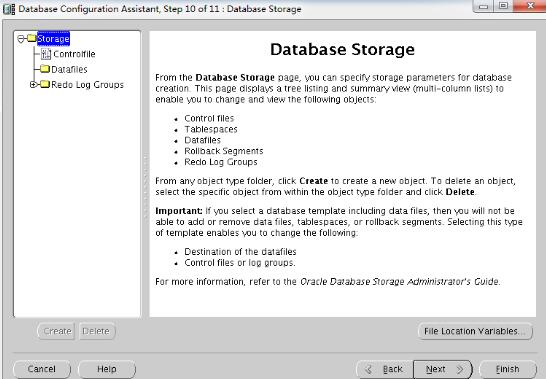Image resolution: width=546 pixels, height=379 pixels.
Task: Collapse the Storage tree node
Action: [x=21, y=38]
